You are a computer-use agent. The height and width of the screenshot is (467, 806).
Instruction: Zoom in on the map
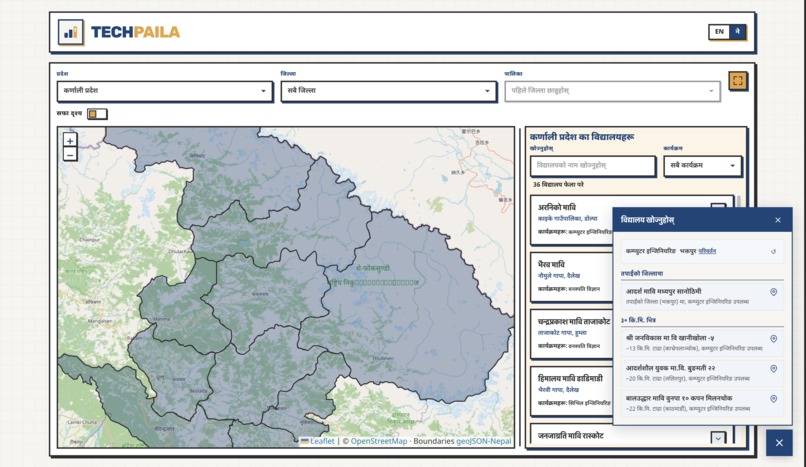pyautogui.click(x=70, y=140)
